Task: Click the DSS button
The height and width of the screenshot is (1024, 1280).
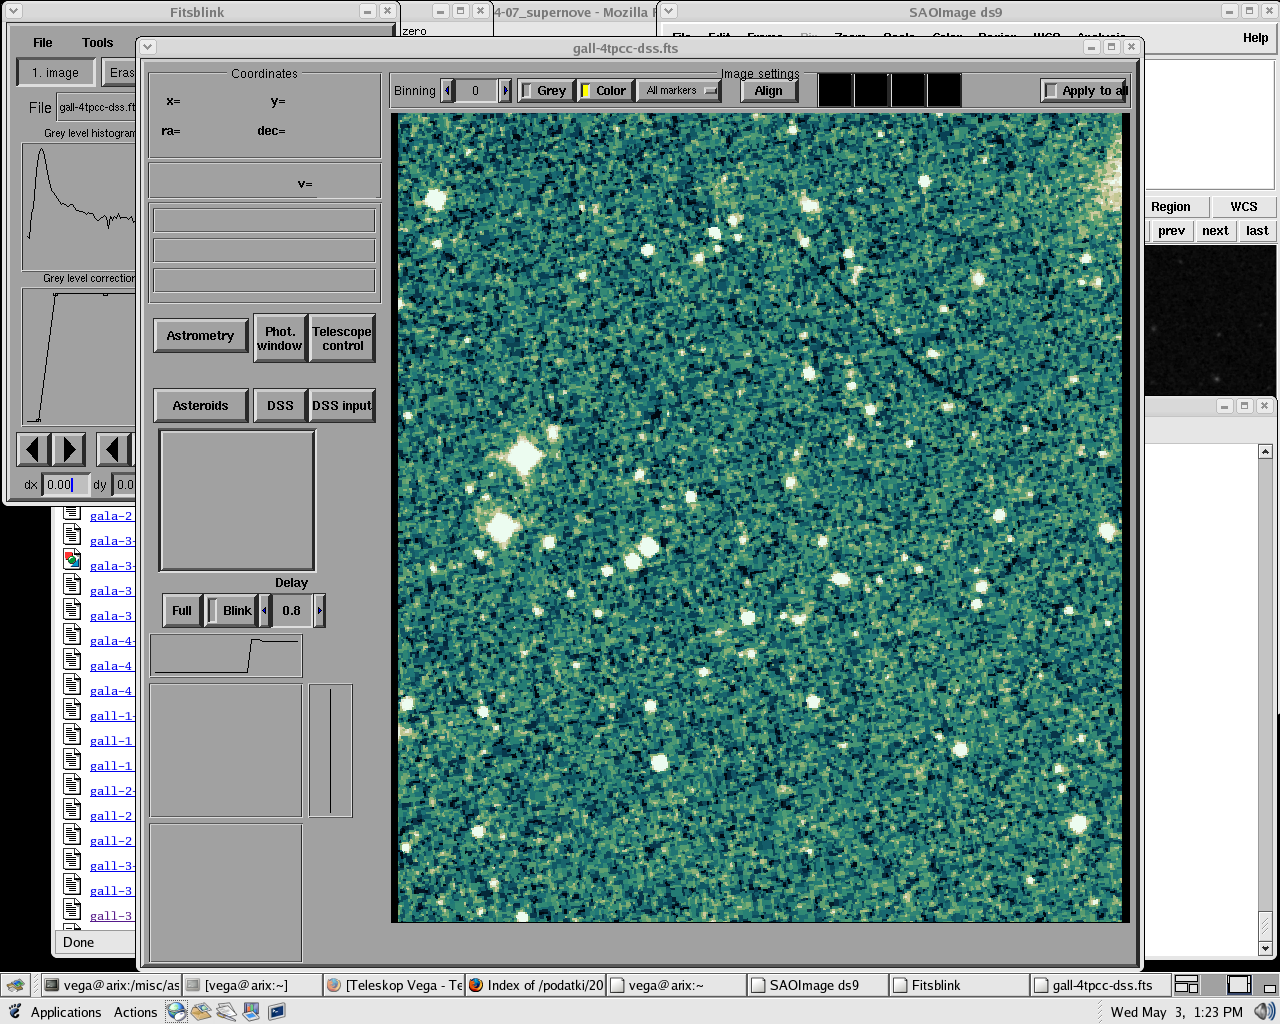Action: pos(280,405)
